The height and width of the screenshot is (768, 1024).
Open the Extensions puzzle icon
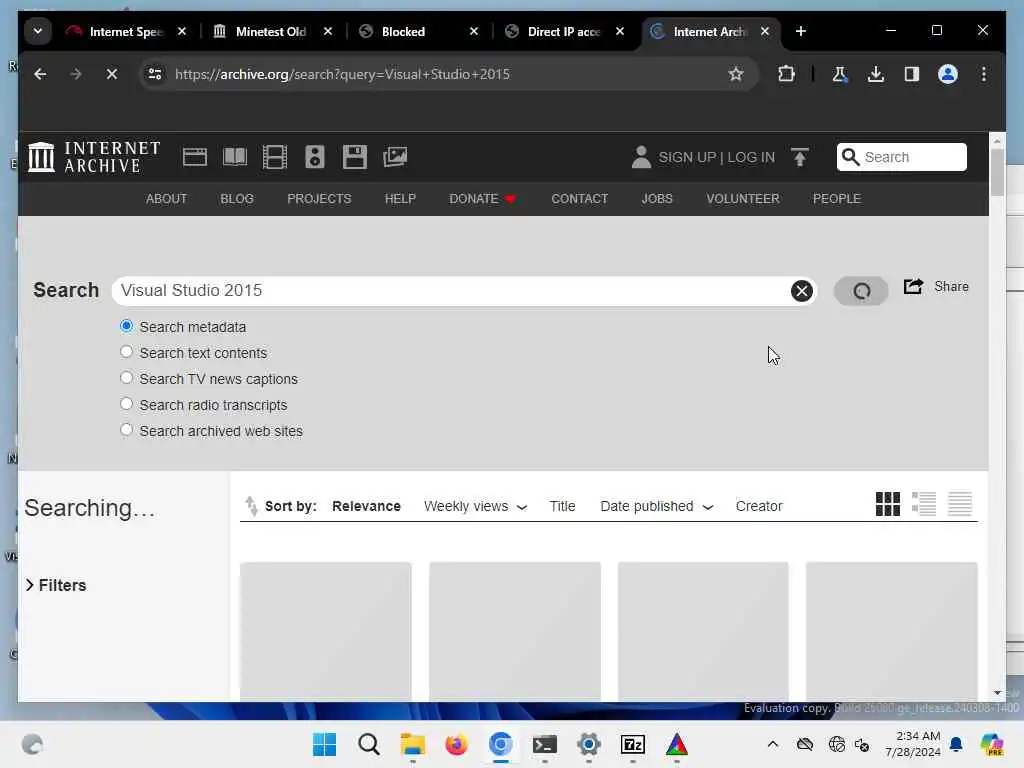pos(786,74)
